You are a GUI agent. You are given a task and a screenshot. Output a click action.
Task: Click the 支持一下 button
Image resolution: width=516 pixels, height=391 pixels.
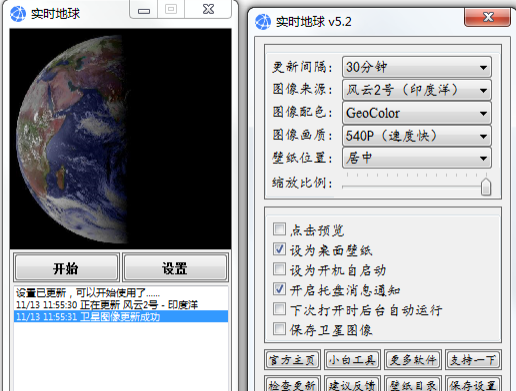pos(473,360)
